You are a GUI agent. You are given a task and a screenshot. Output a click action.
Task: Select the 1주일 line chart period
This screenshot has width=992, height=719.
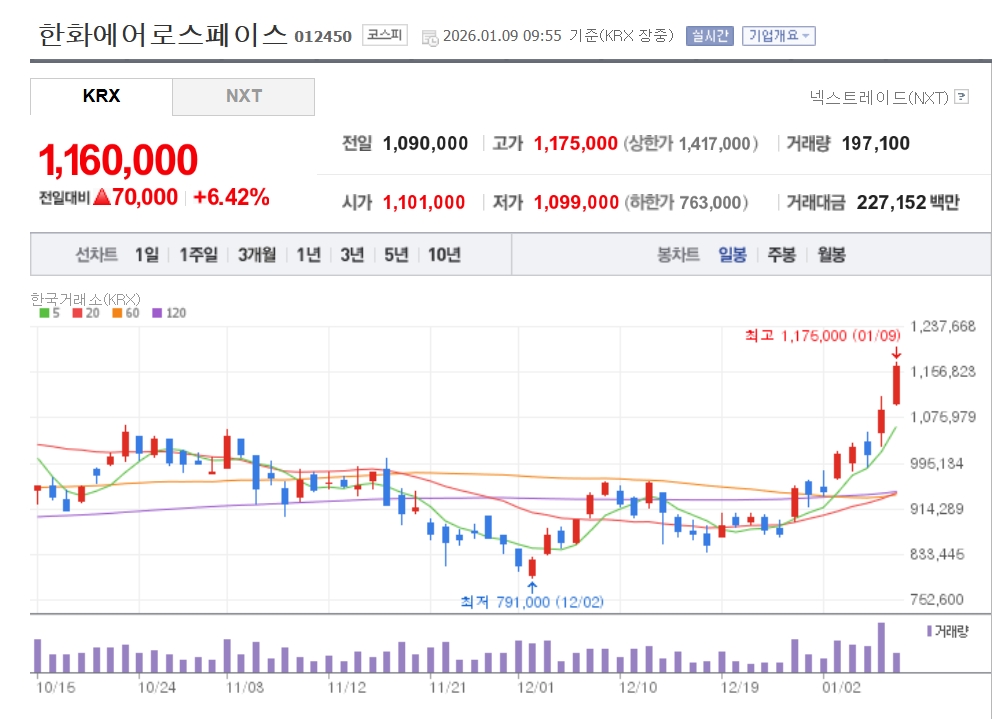198,254
